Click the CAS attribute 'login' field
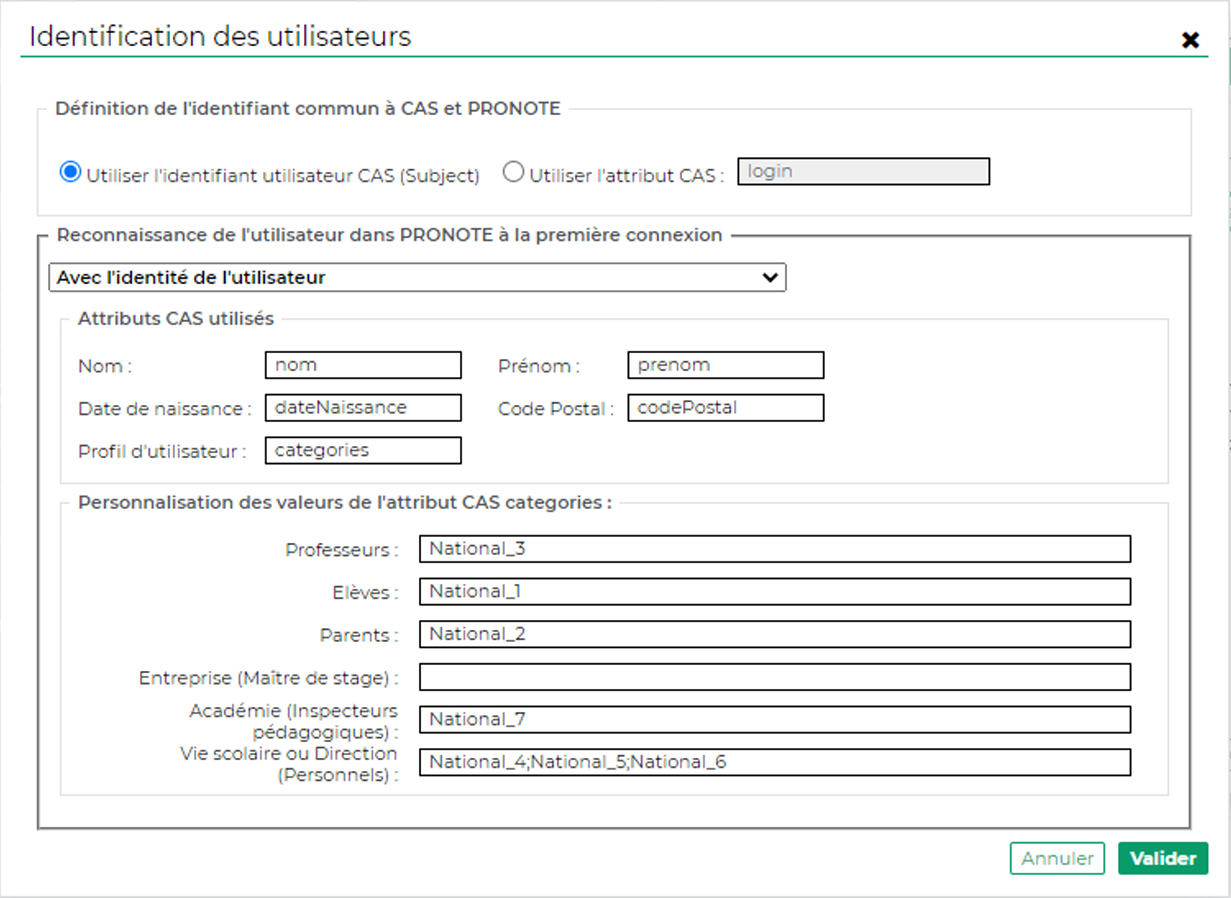 click(863, 172)
